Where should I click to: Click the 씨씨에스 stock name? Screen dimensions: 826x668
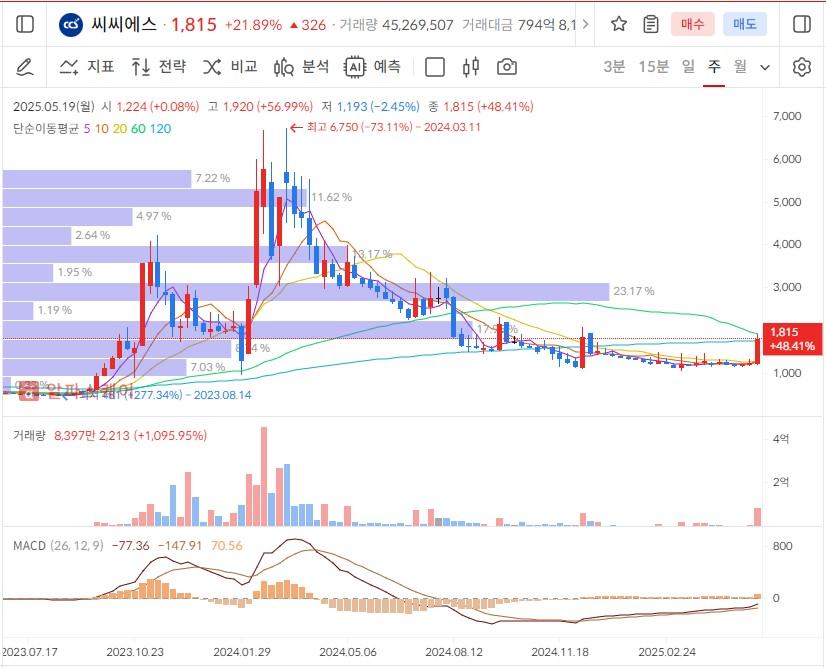point(124,24)
